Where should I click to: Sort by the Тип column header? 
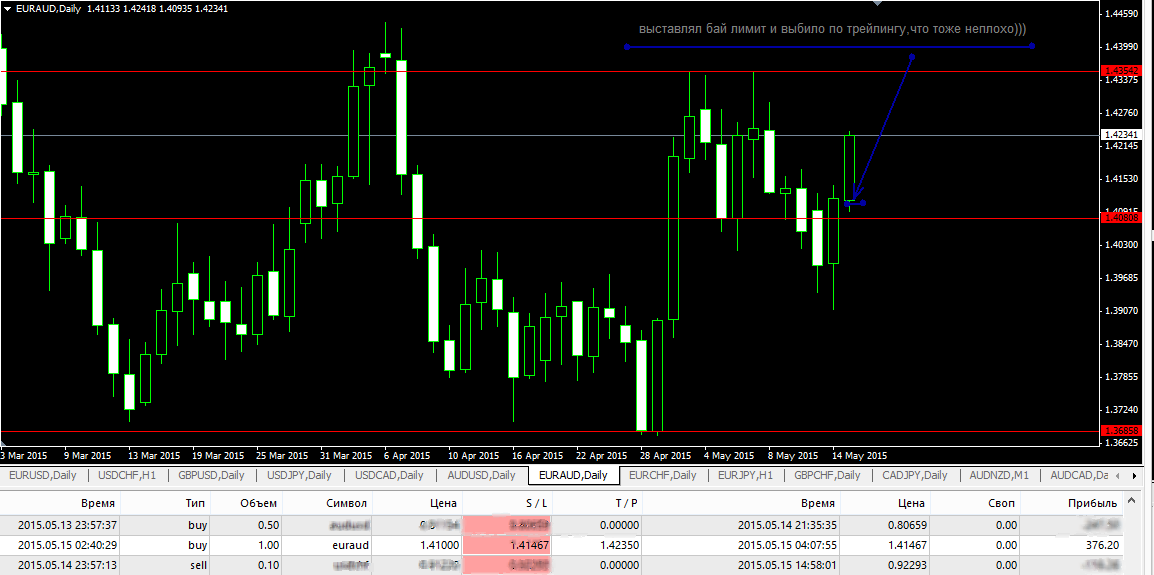165,504
